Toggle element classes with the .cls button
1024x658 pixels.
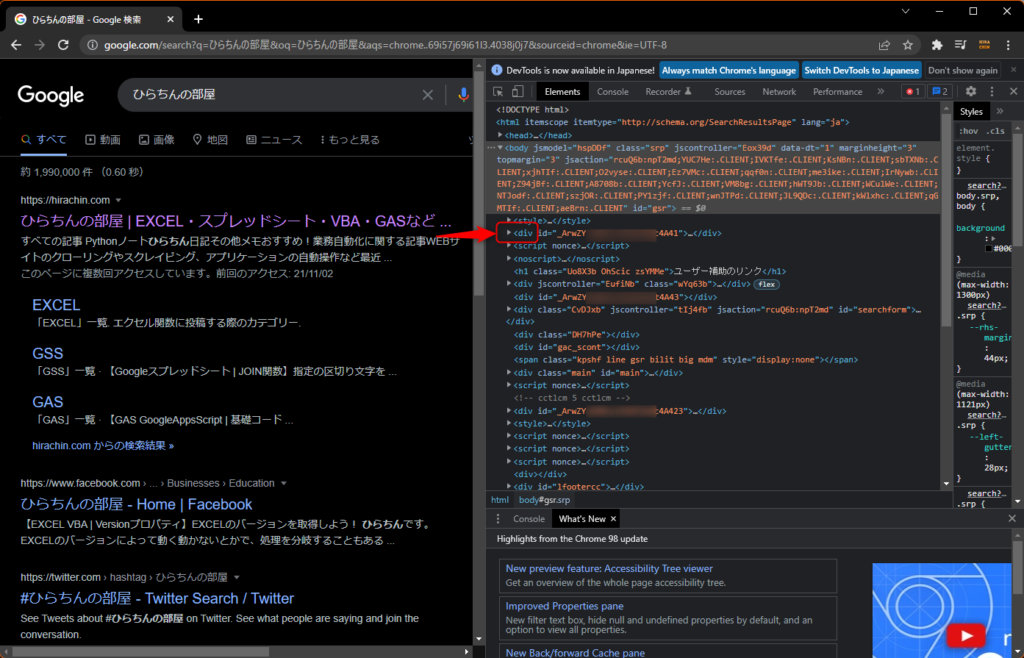click(996, 132)
